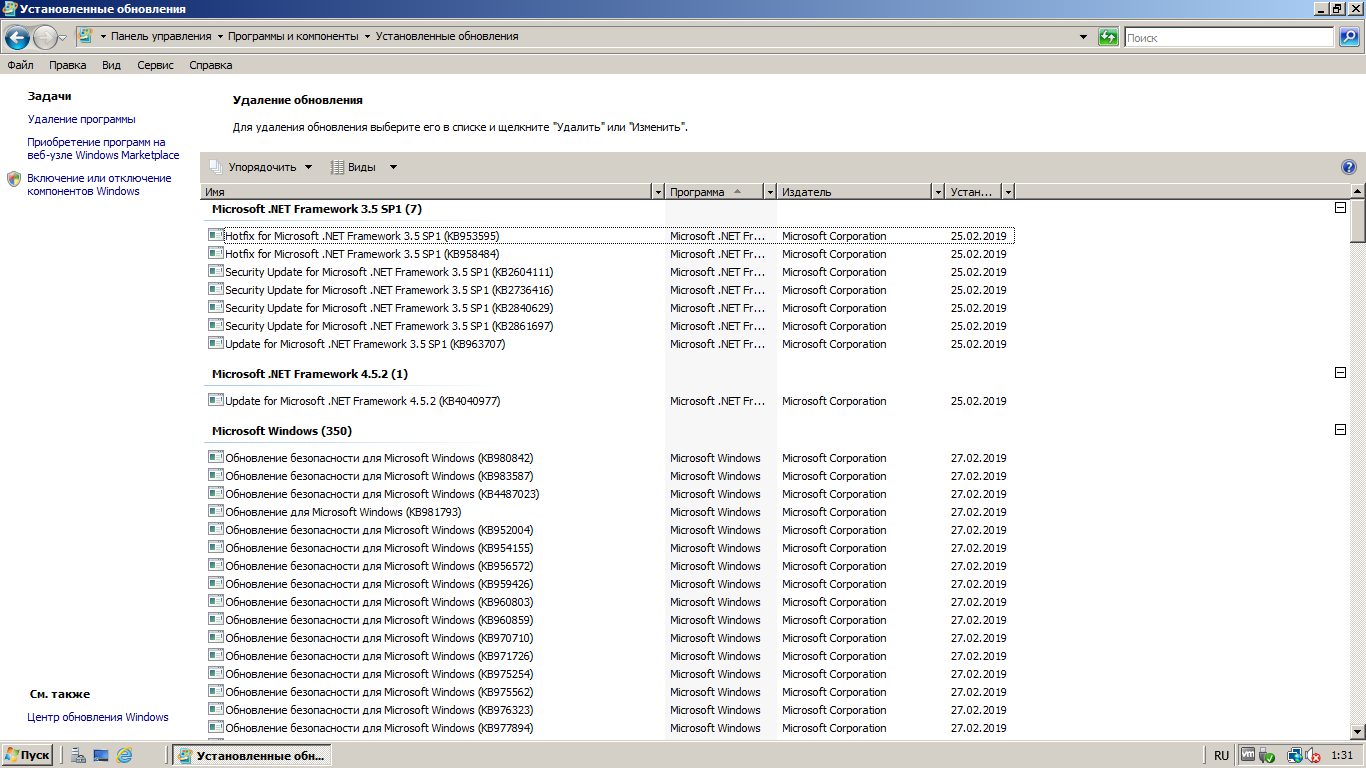
Task: Click Панель управления in the breadcrumb
Action: click(161, 36)
